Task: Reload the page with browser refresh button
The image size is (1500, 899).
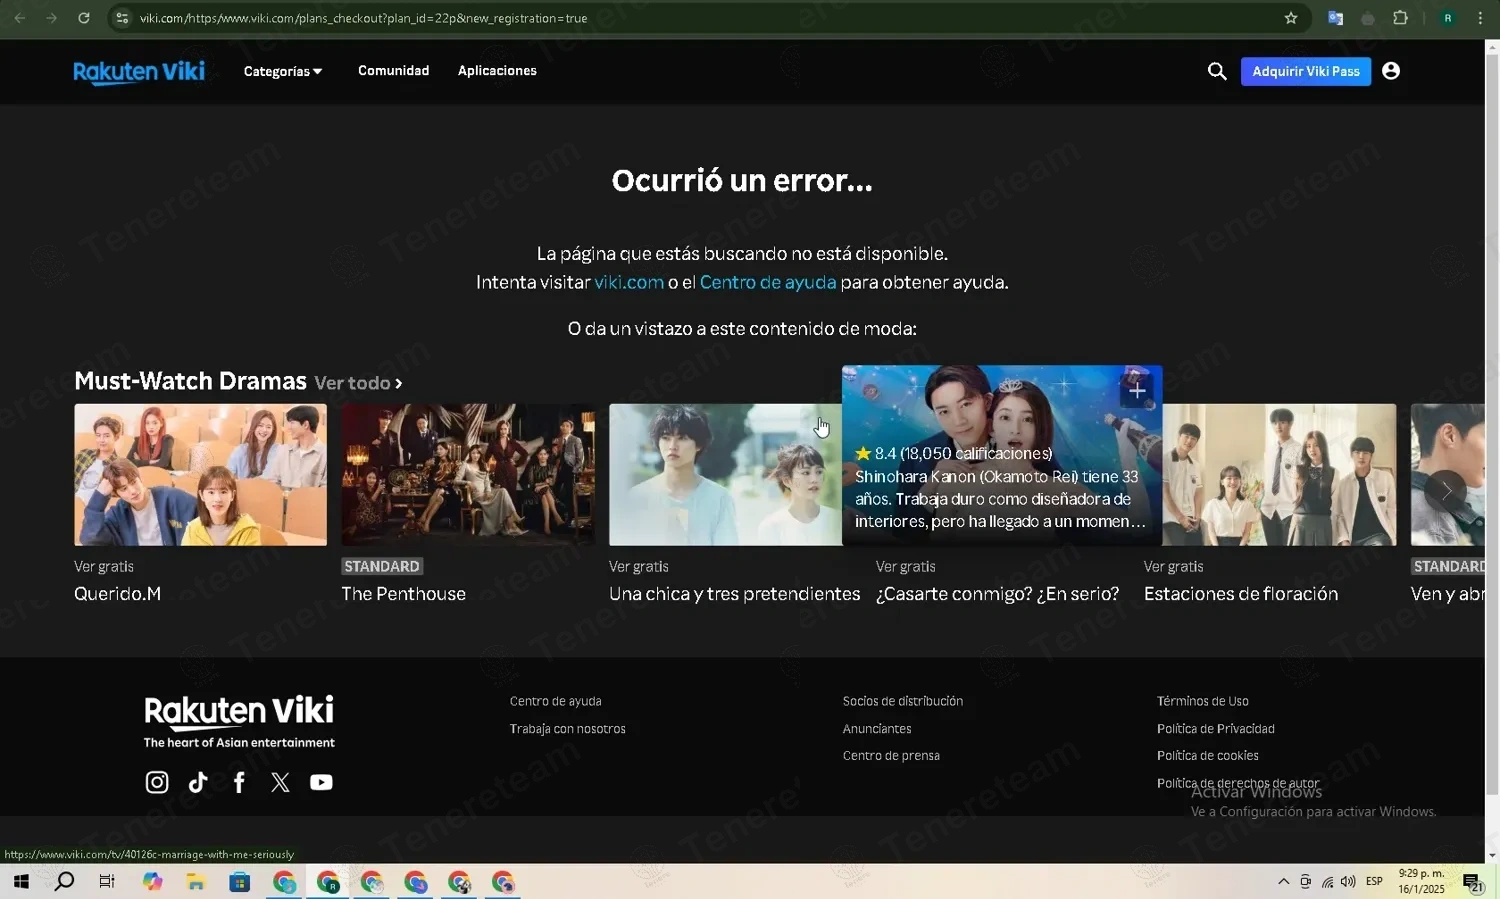Action: (84, 18)
